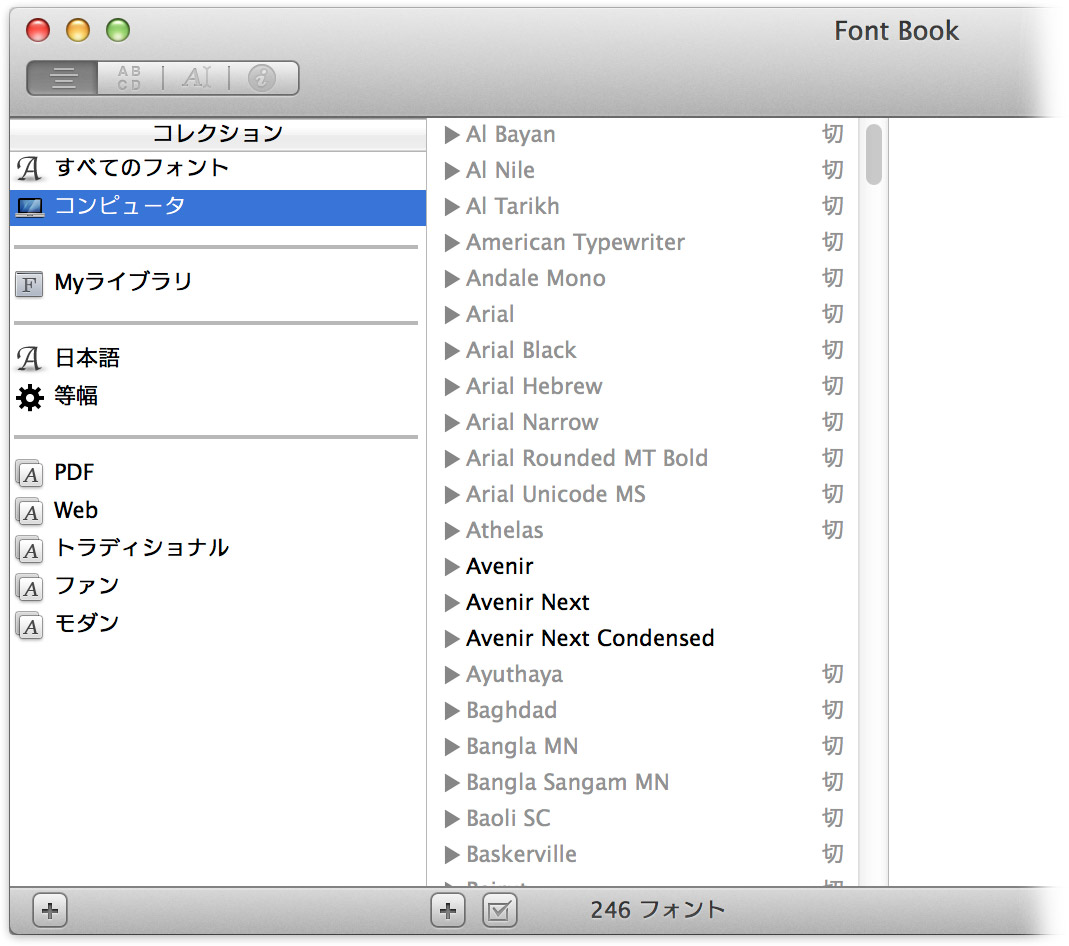1069x946 pixels.
Task: Select the custom text preview mode
Action: click(x=196, y=78)
